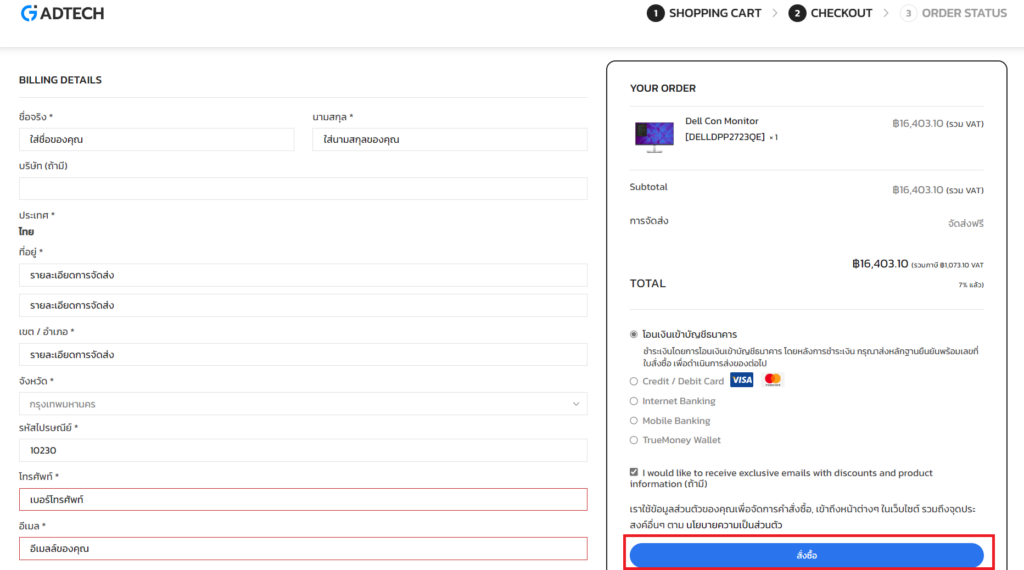The height and width of the screenshot is (570, 1024).
Task: Click the Visa card icon
Action: (741, 380)
